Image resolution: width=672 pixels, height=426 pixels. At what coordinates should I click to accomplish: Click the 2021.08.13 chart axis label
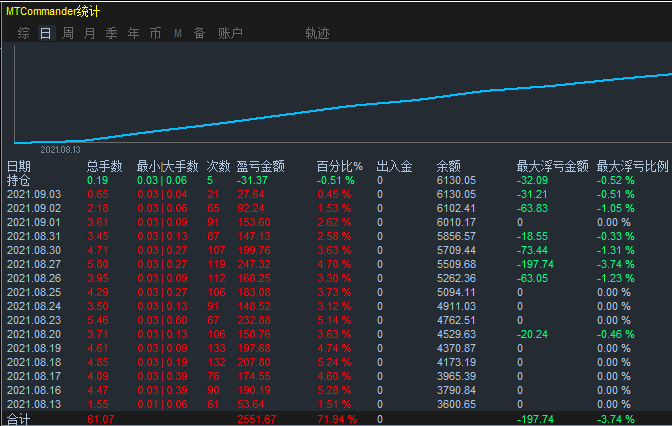coord(60,150)
